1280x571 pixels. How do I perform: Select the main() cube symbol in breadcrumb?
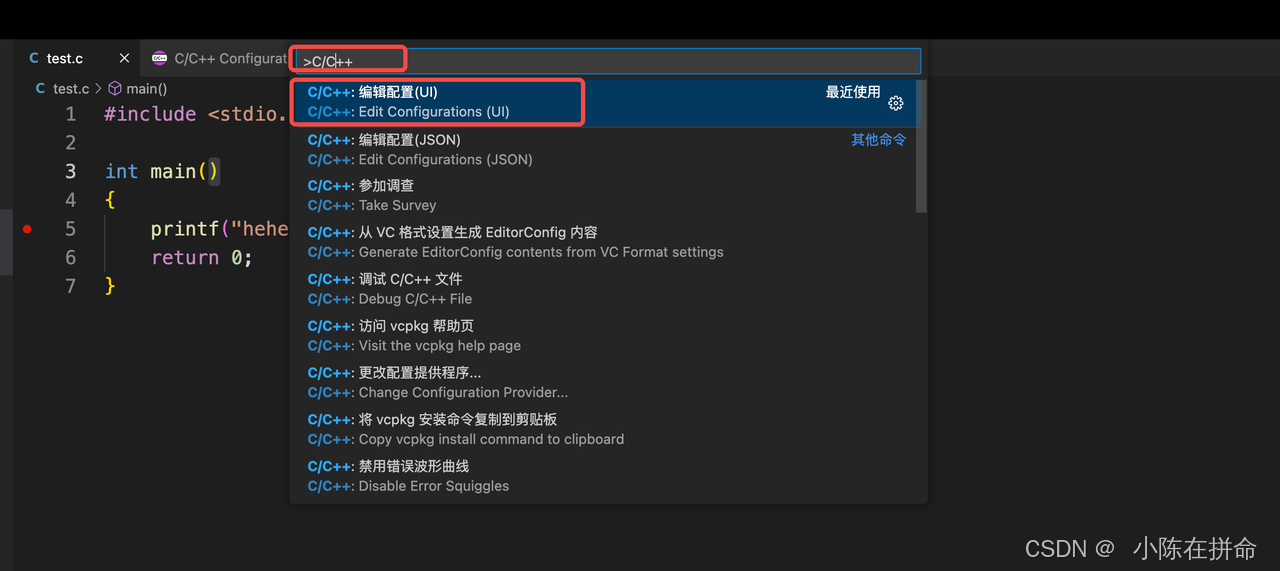point(115,88)
